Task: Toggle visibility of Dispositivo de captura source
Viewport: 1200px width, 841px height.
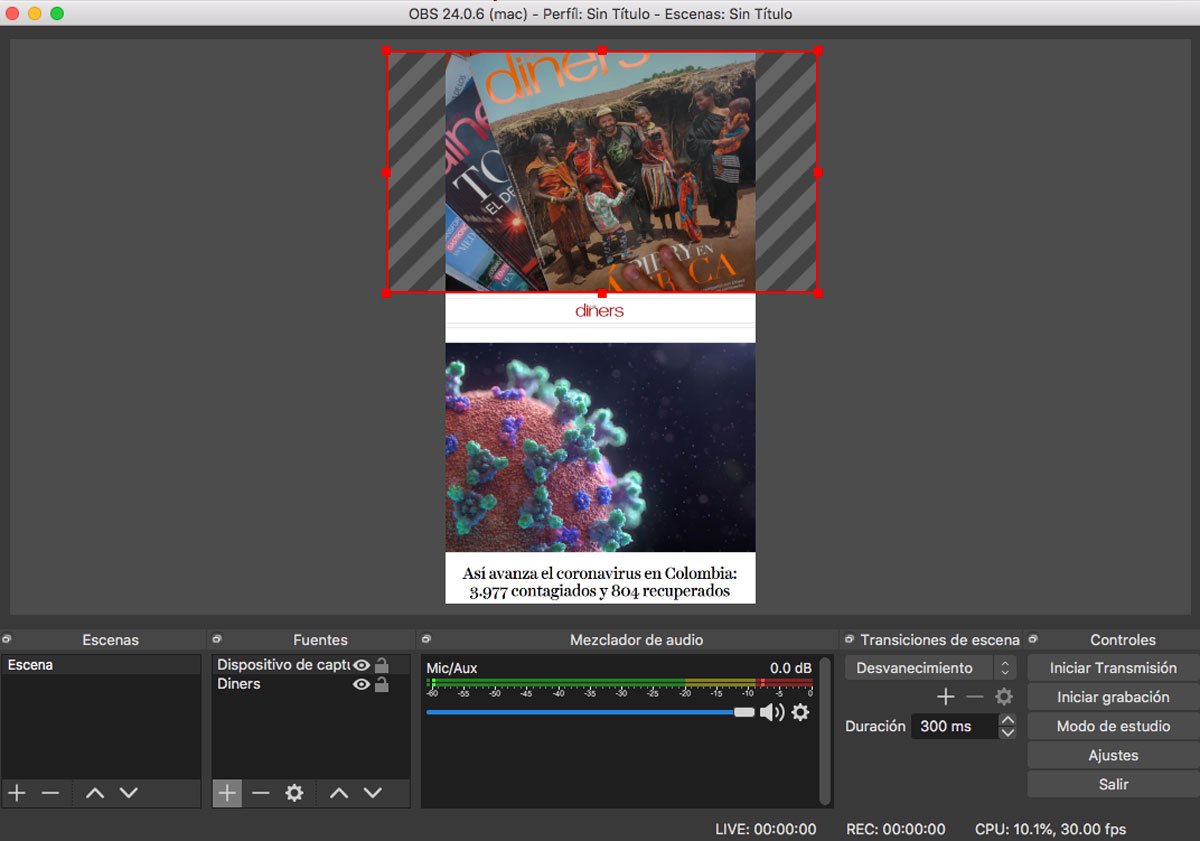Action: click(361, 665)
